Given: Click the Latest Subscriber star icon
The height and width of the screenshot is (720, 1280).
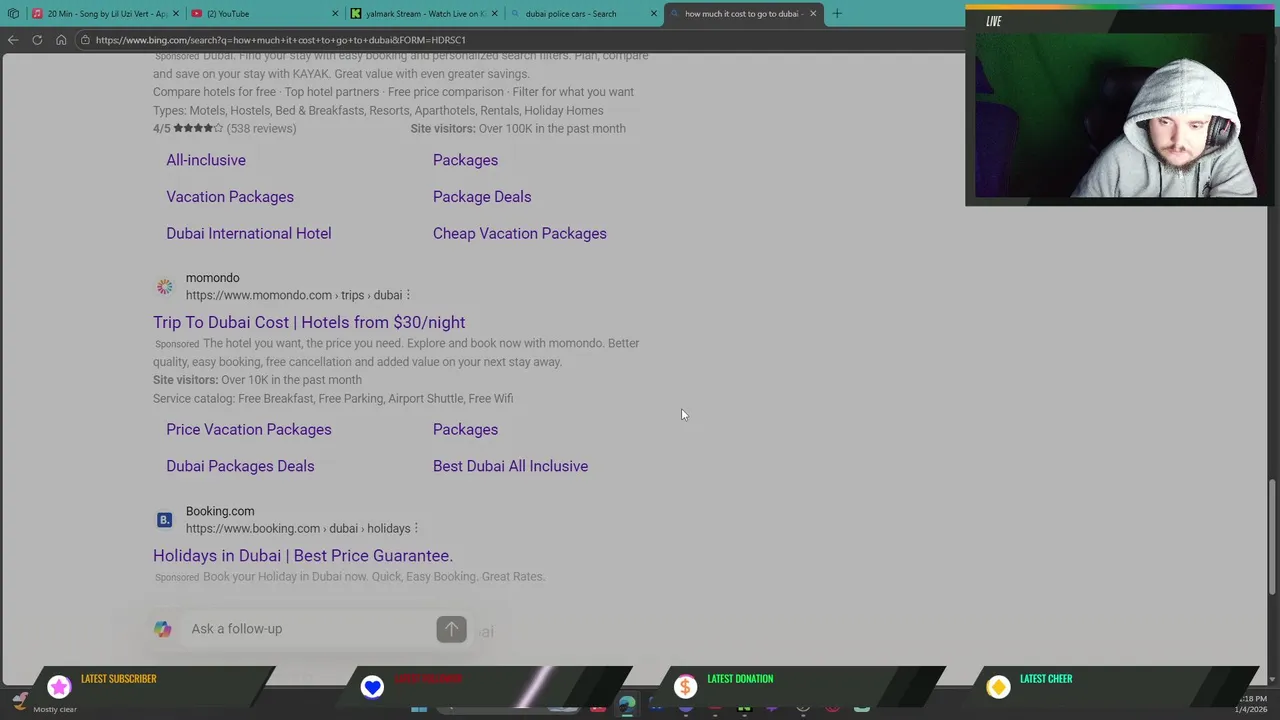Looking at the screenshot, I should click(59, 686).
